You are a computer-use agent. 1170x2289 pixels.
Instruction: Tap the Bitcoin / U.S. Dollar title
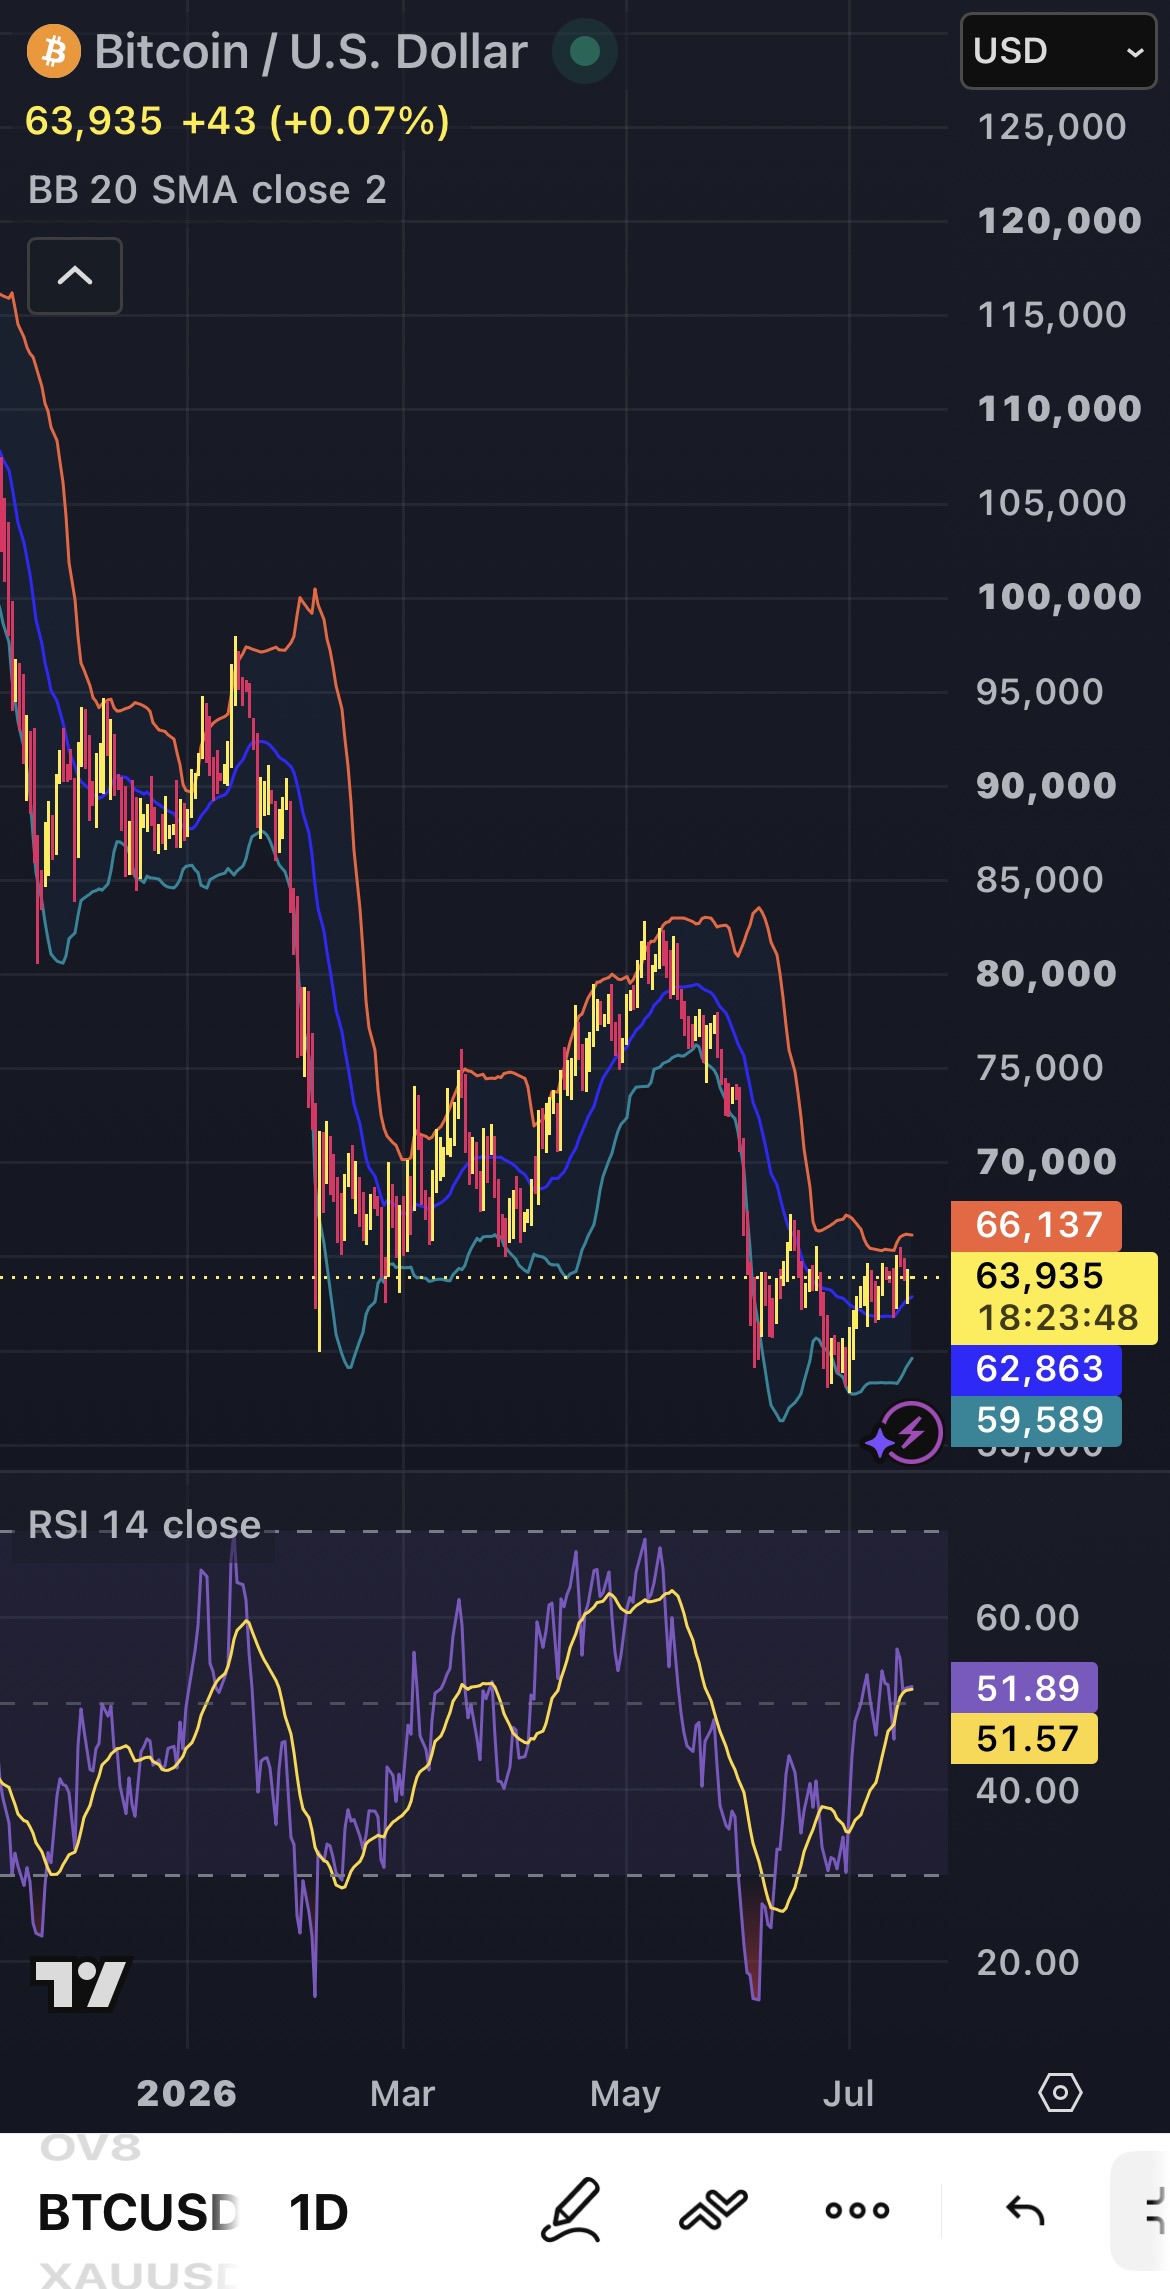(x=311, y=51)
